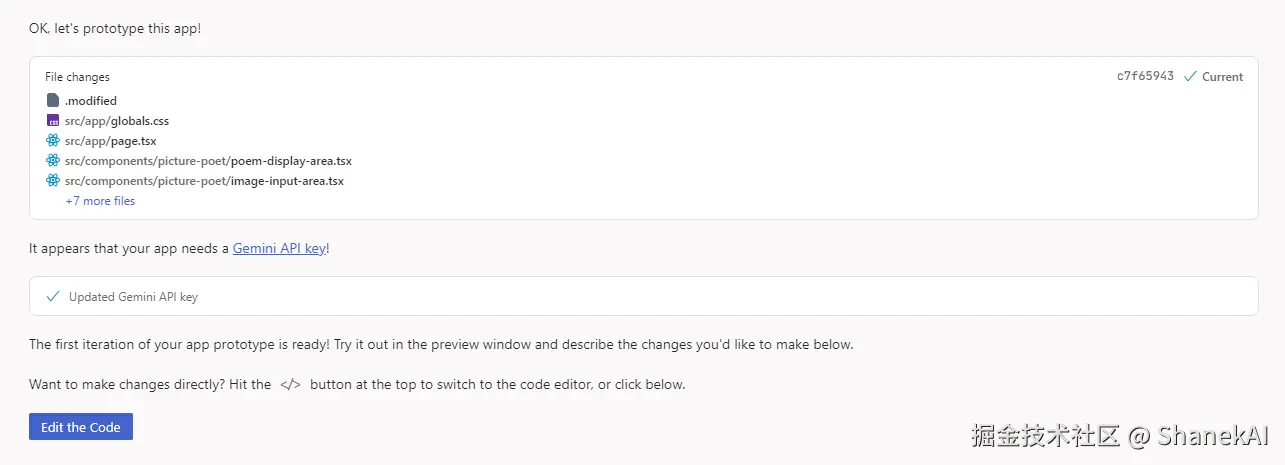Open the src/app/globals.css file name
Screen dimensions: 1285x465
click(x=117, y=121)
